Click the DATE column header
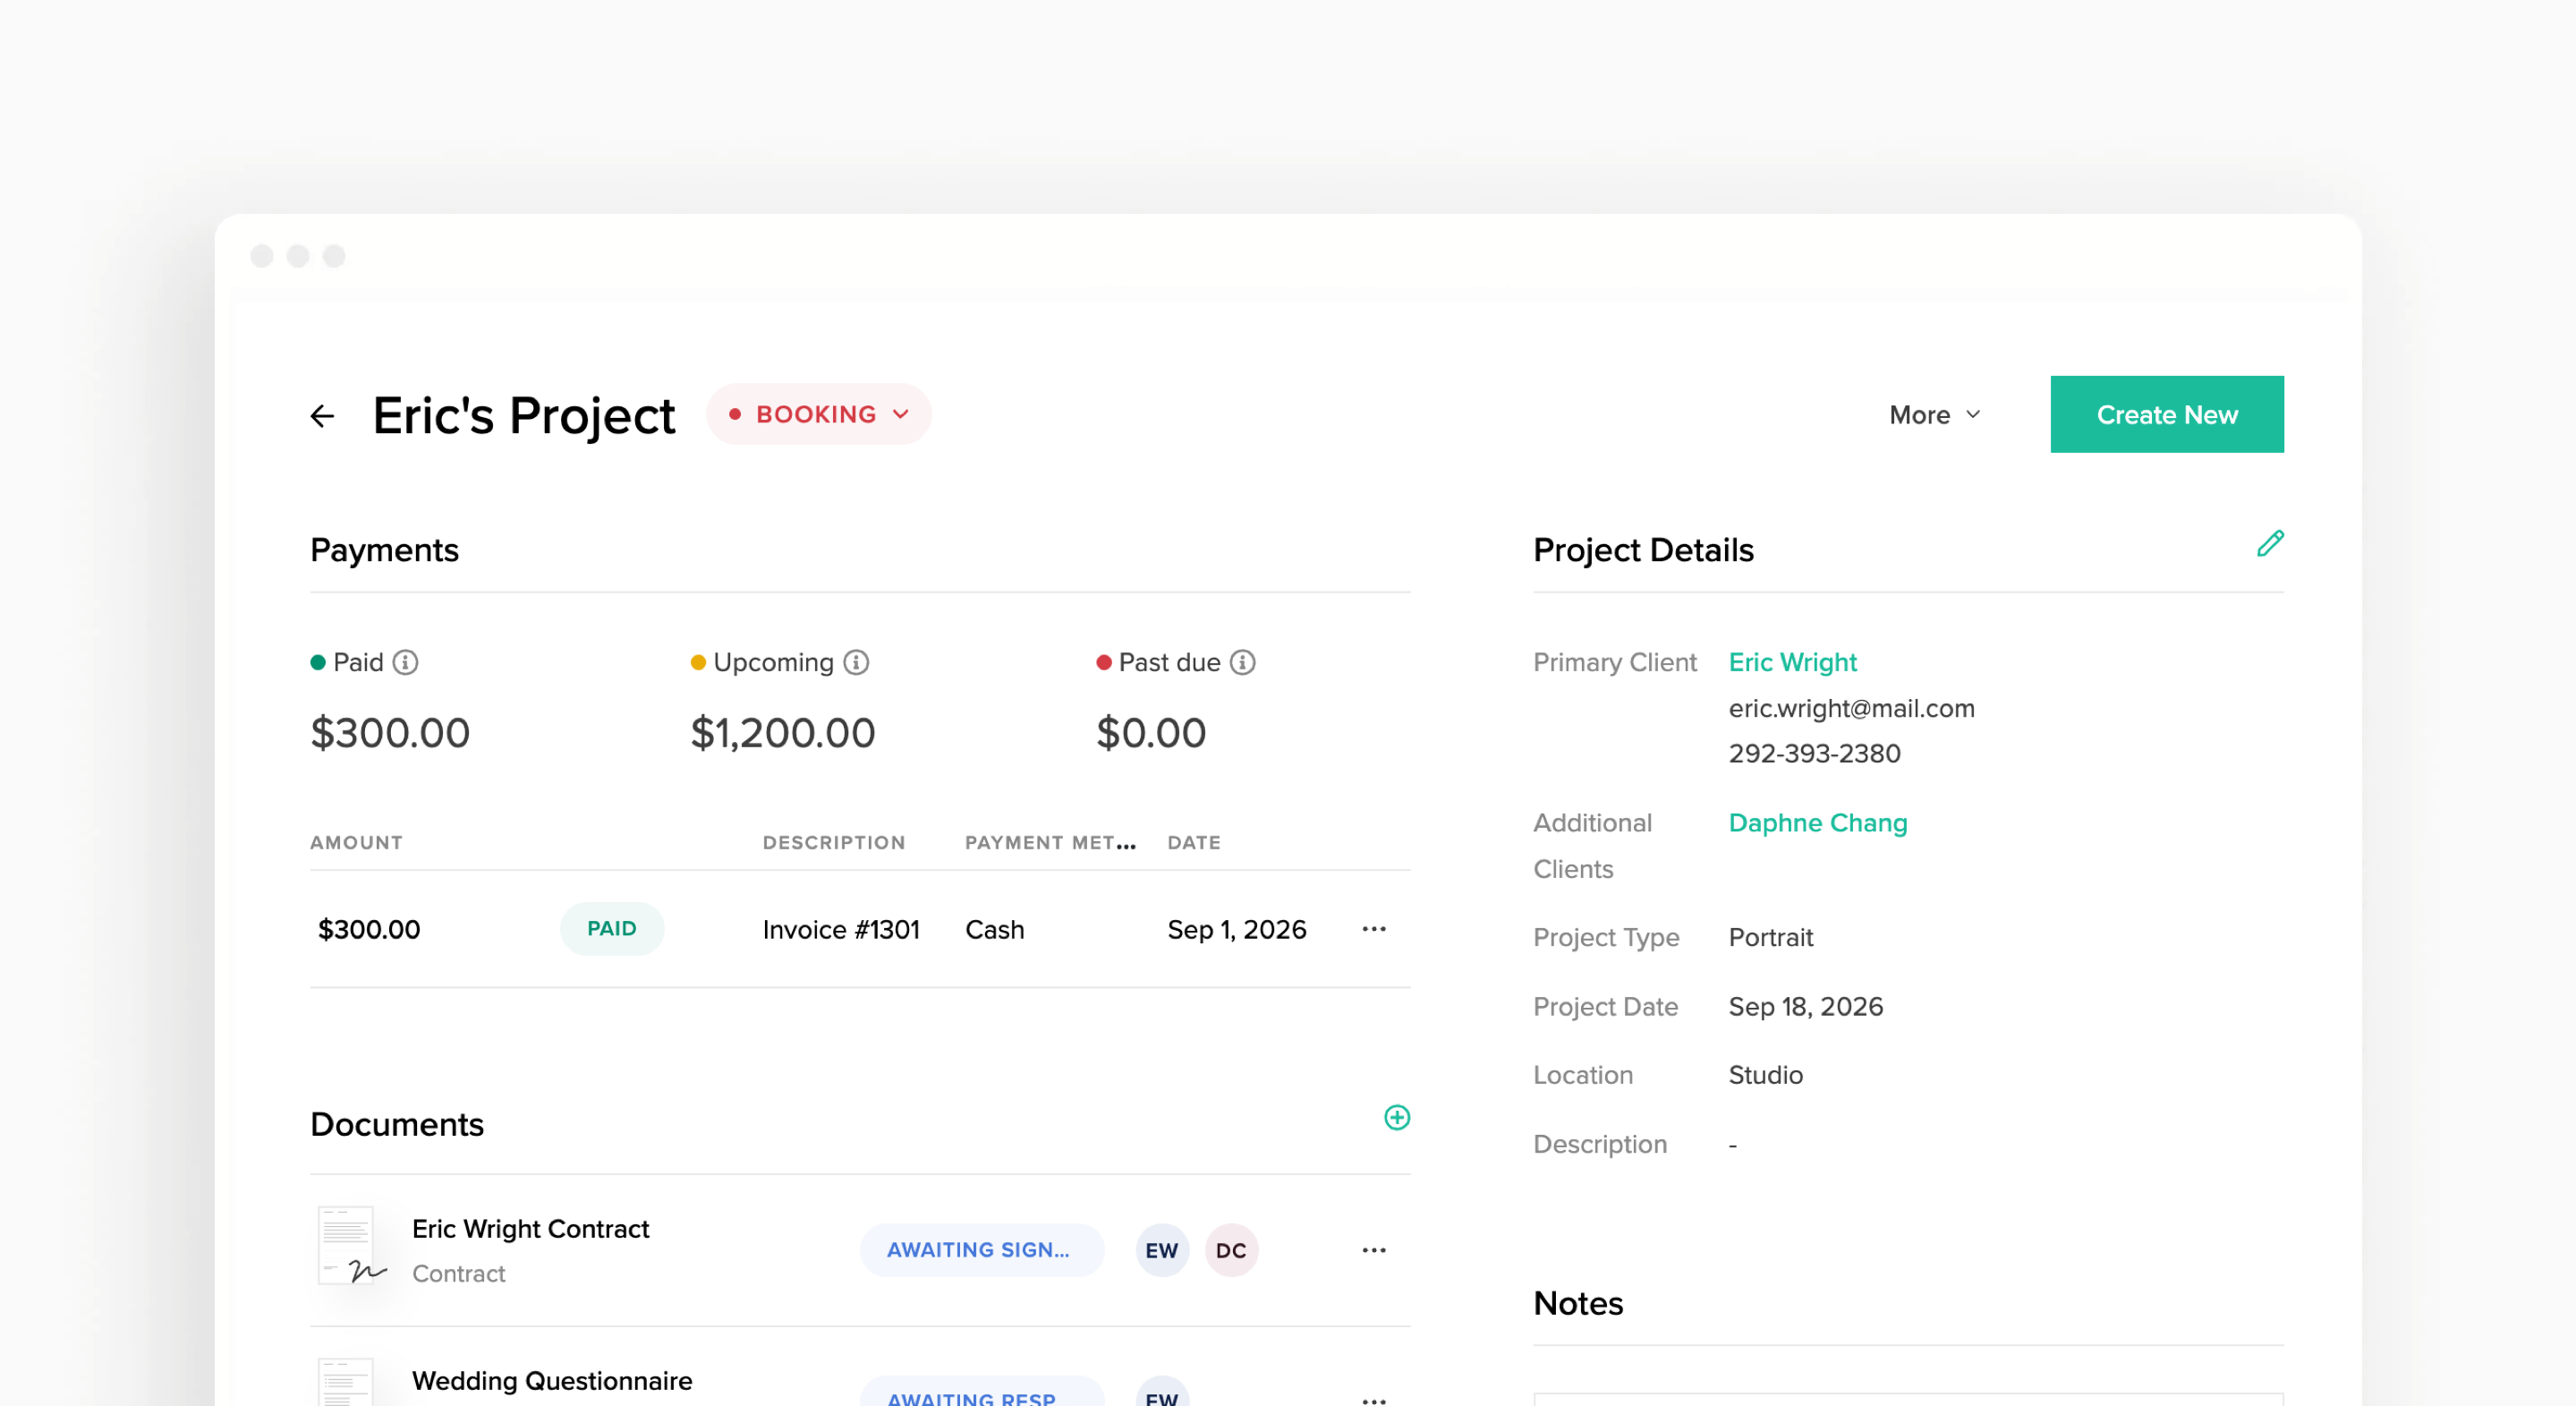 click(x=1193, y=842)
